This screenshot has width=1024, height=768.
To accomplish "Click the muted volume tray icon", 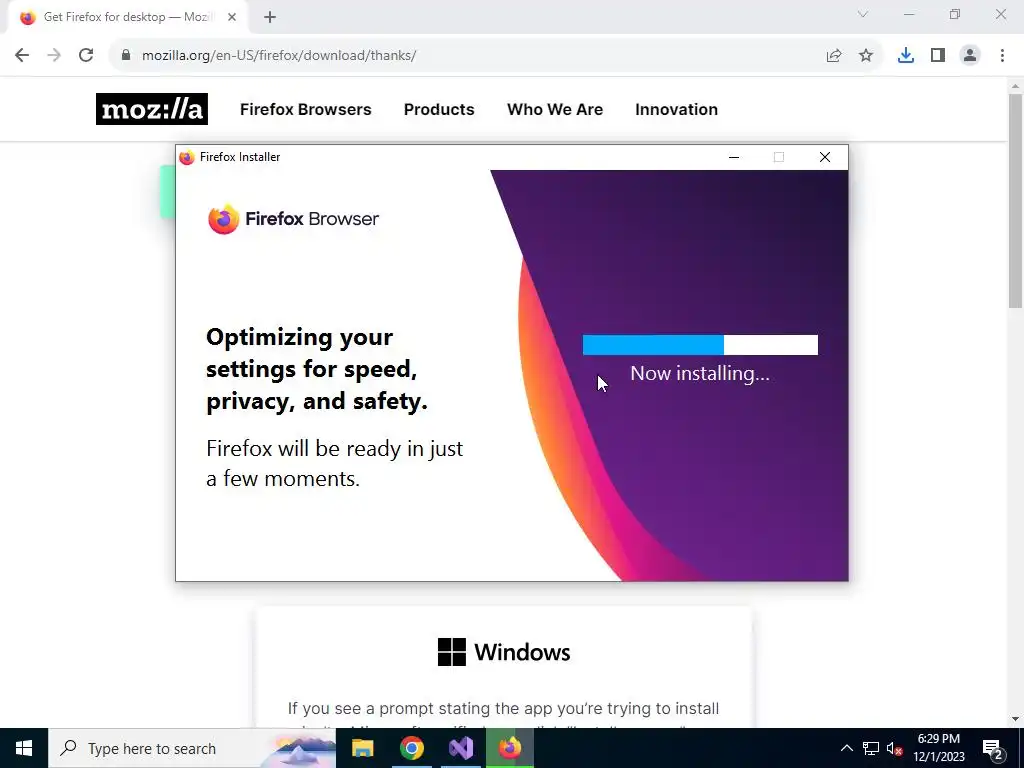I will [x=895, y=748].
